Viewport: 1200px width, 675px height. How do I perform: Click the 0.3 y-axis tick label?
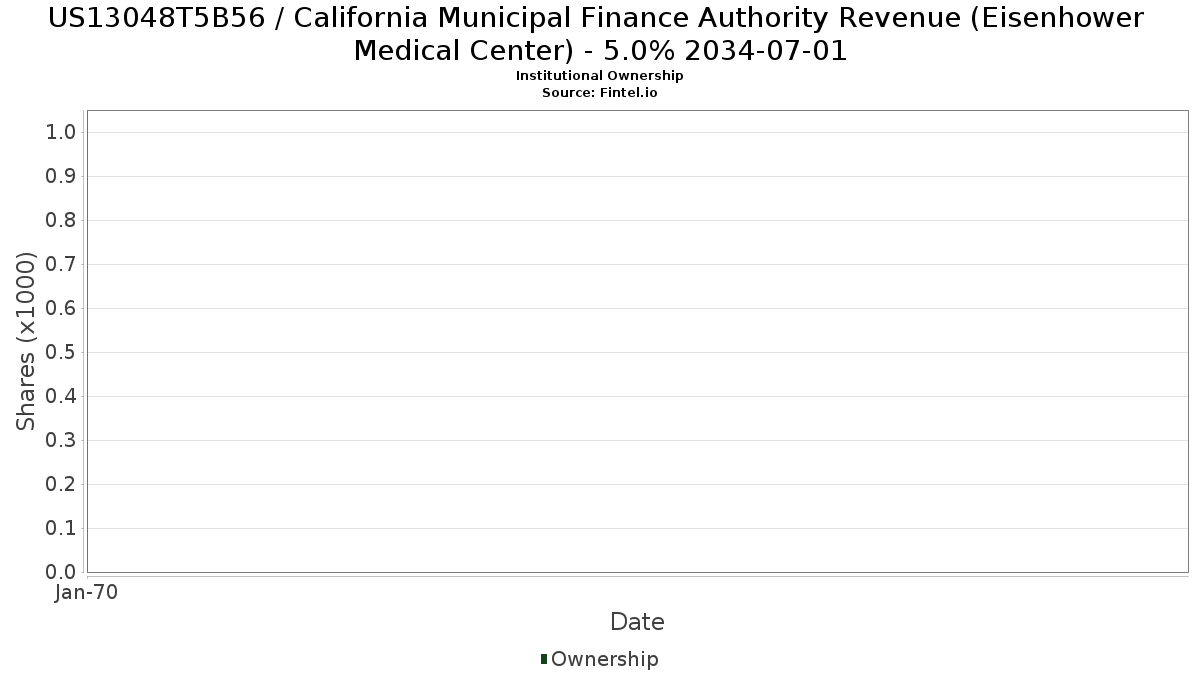(62, 441)
